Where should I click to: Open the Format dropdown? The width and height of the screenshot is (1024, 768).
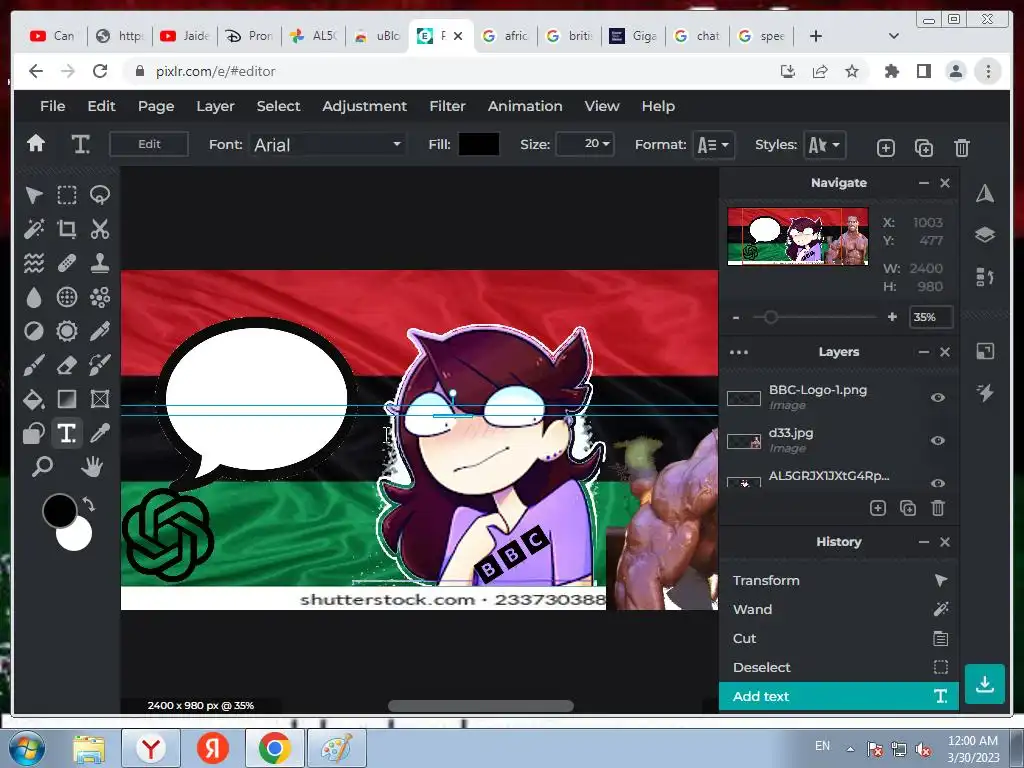click(713, 145)
